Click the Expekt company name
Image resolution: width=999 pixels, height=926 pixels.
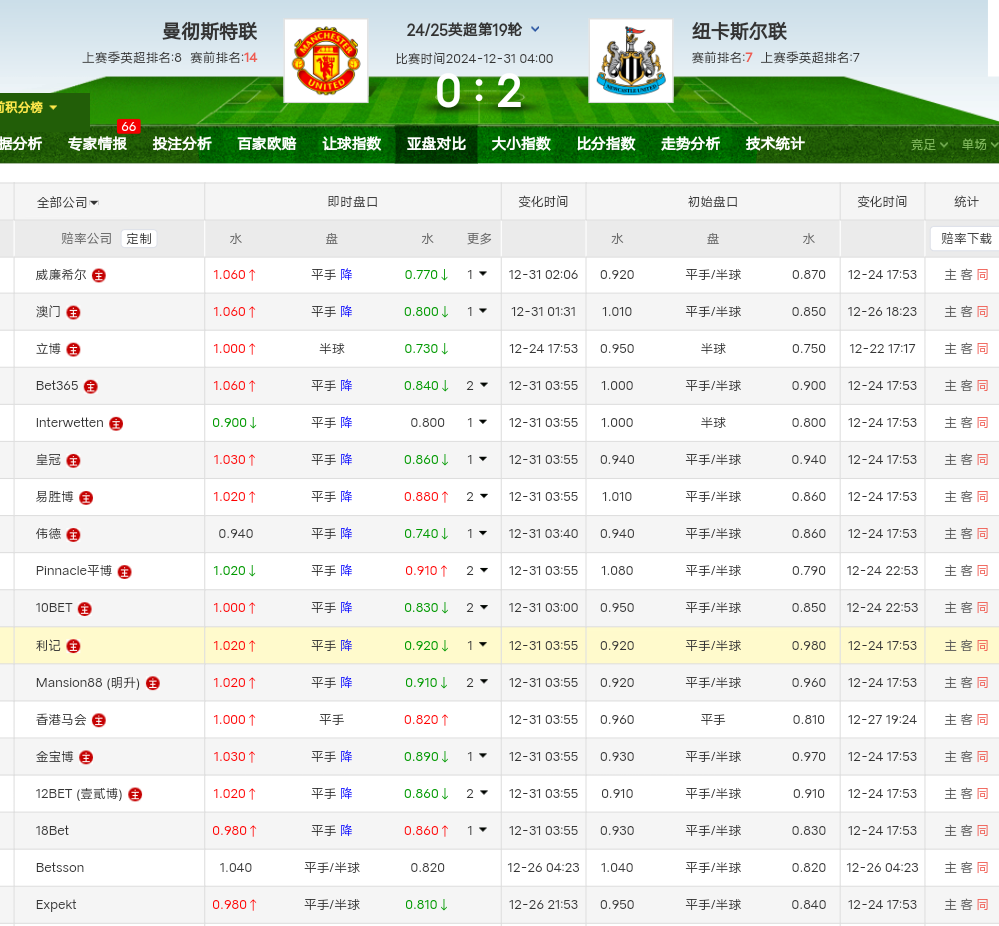56,904
